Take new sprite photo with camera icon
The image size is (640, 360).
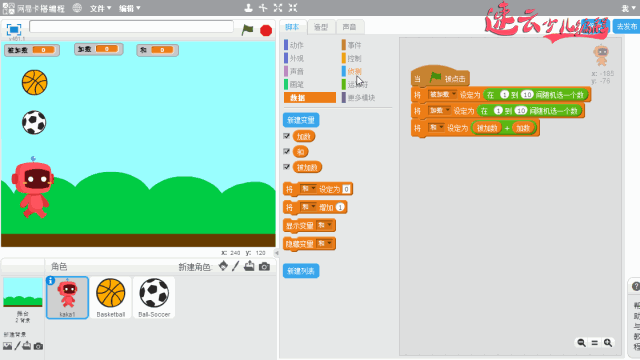(264, 267)
